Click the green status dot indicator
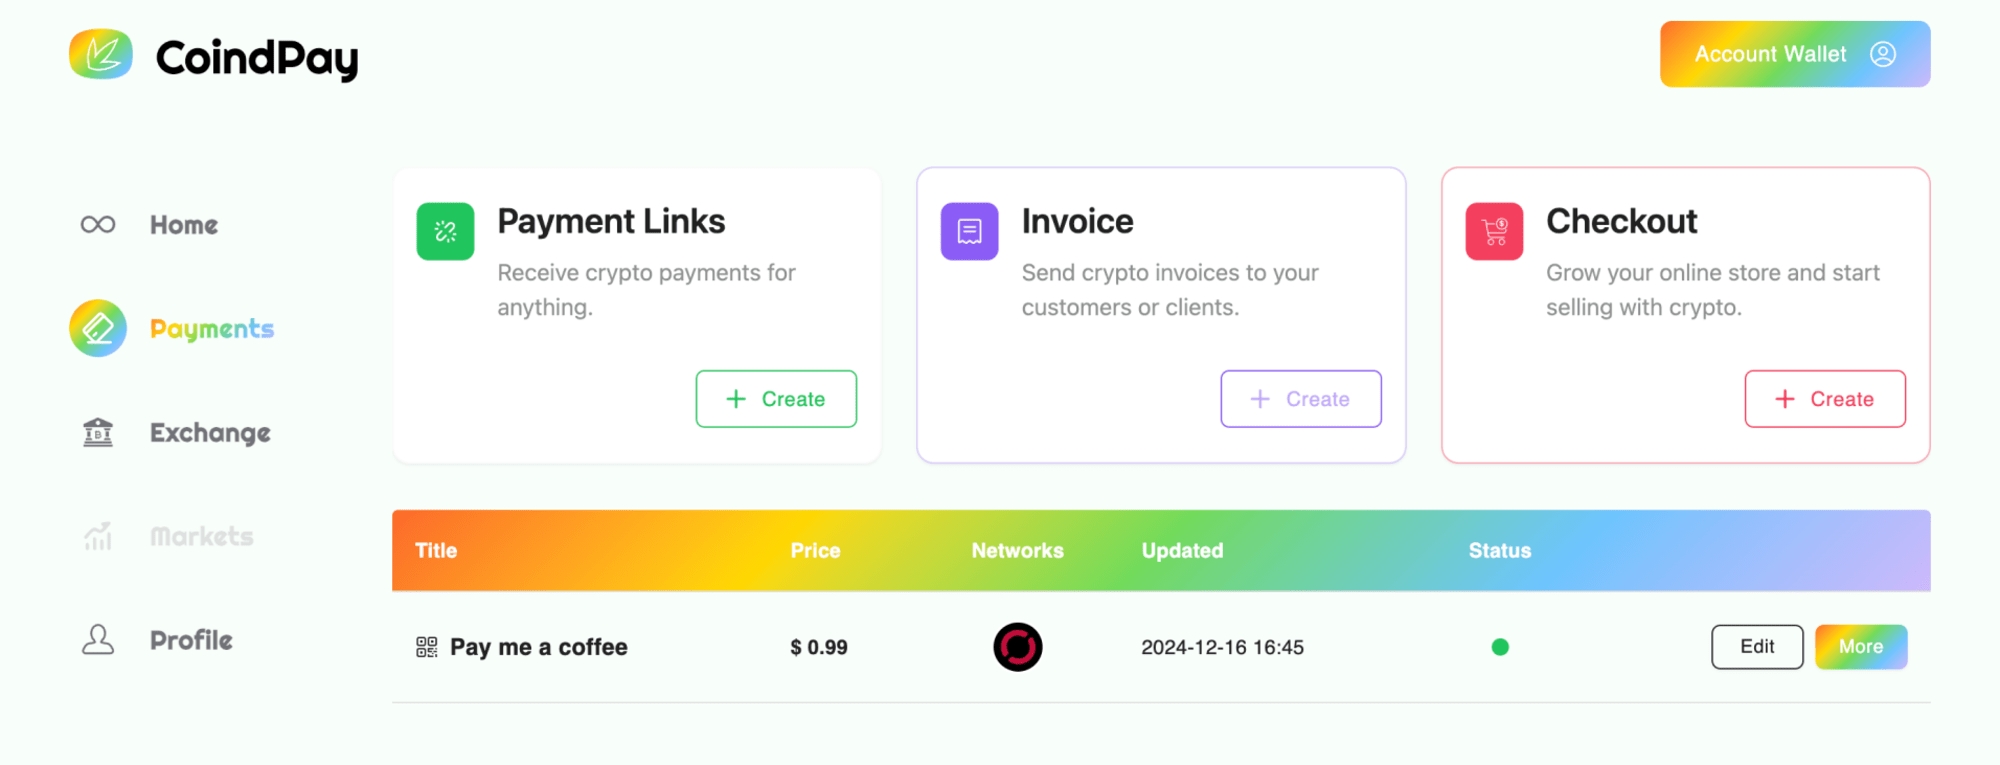 [1500, 647]
